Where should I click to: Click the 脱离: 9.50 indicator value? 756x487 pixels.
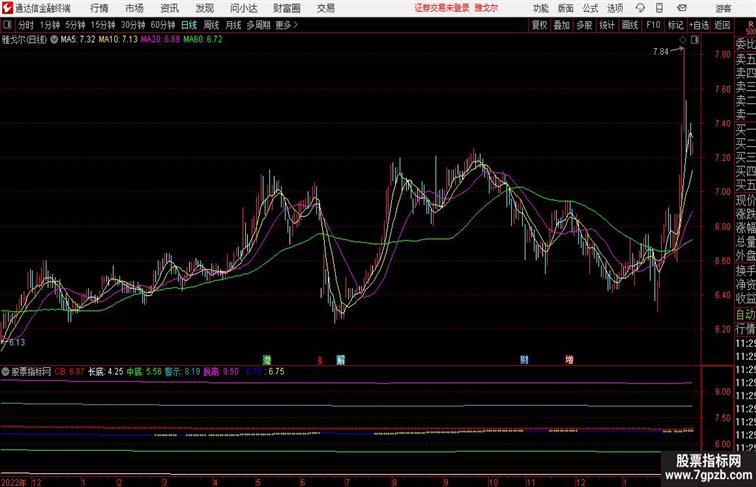point(221,372)
